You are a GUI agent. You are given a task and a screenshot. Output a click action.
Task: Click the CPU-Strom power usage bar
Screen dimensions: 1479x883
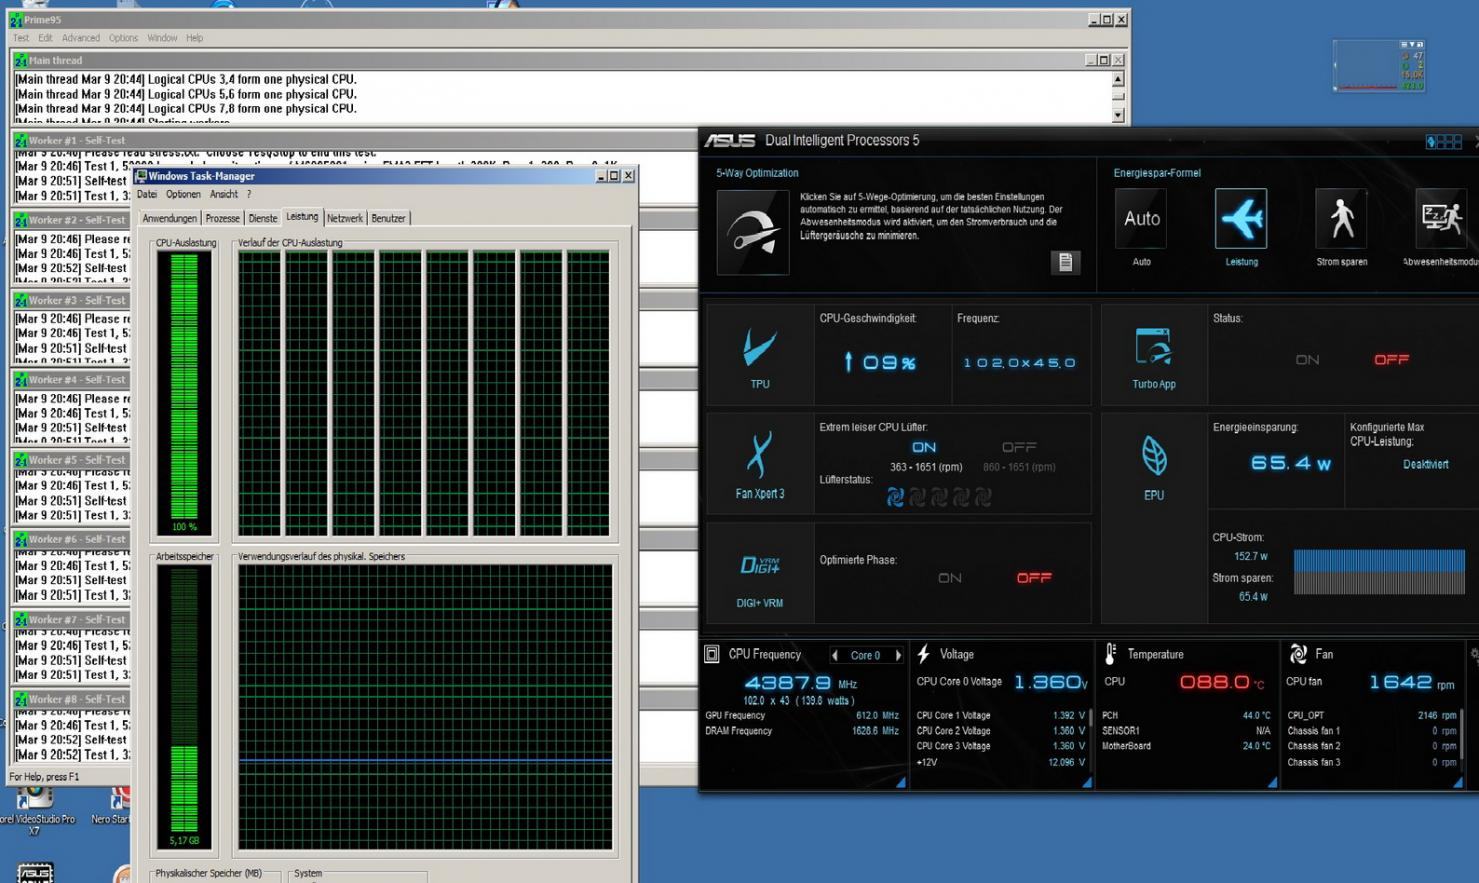point(1379,572)
